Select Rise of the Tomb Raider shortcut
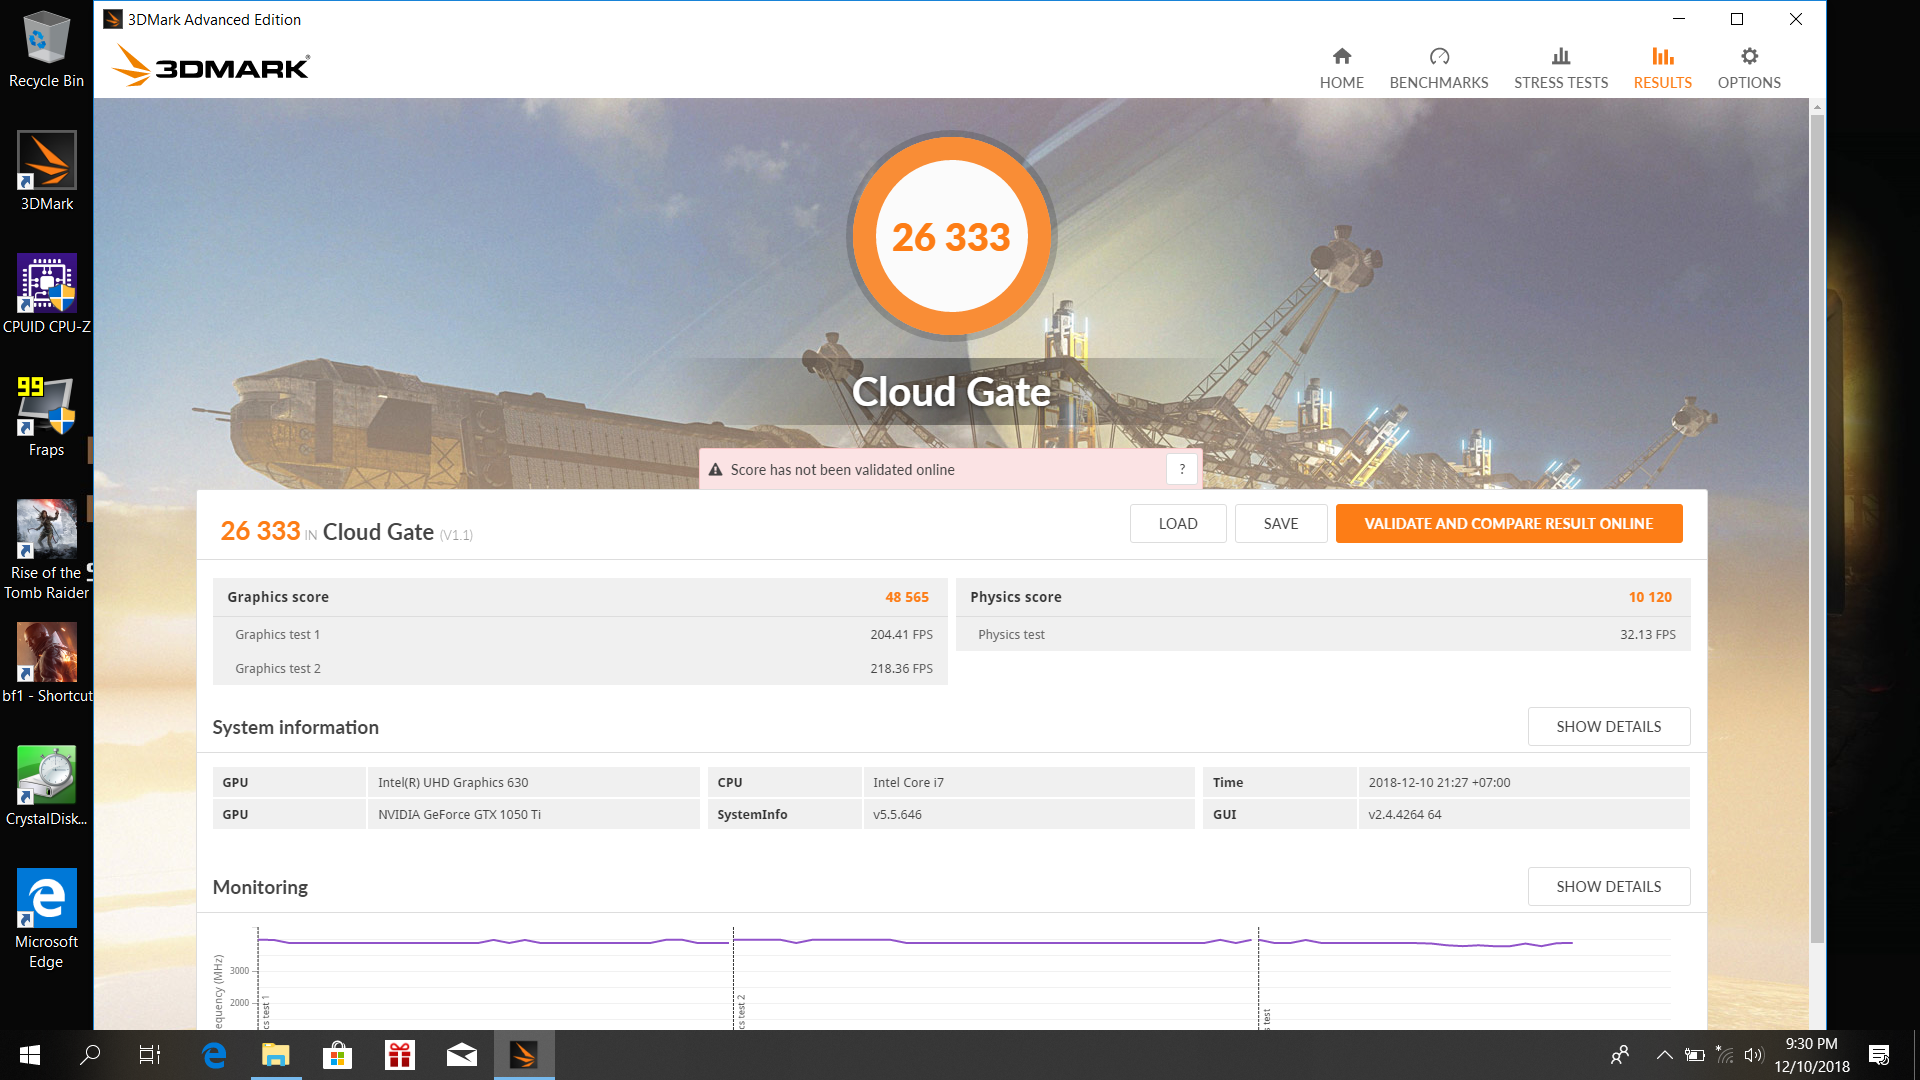The image size is (1920, 1080). (x=46, y=550)
